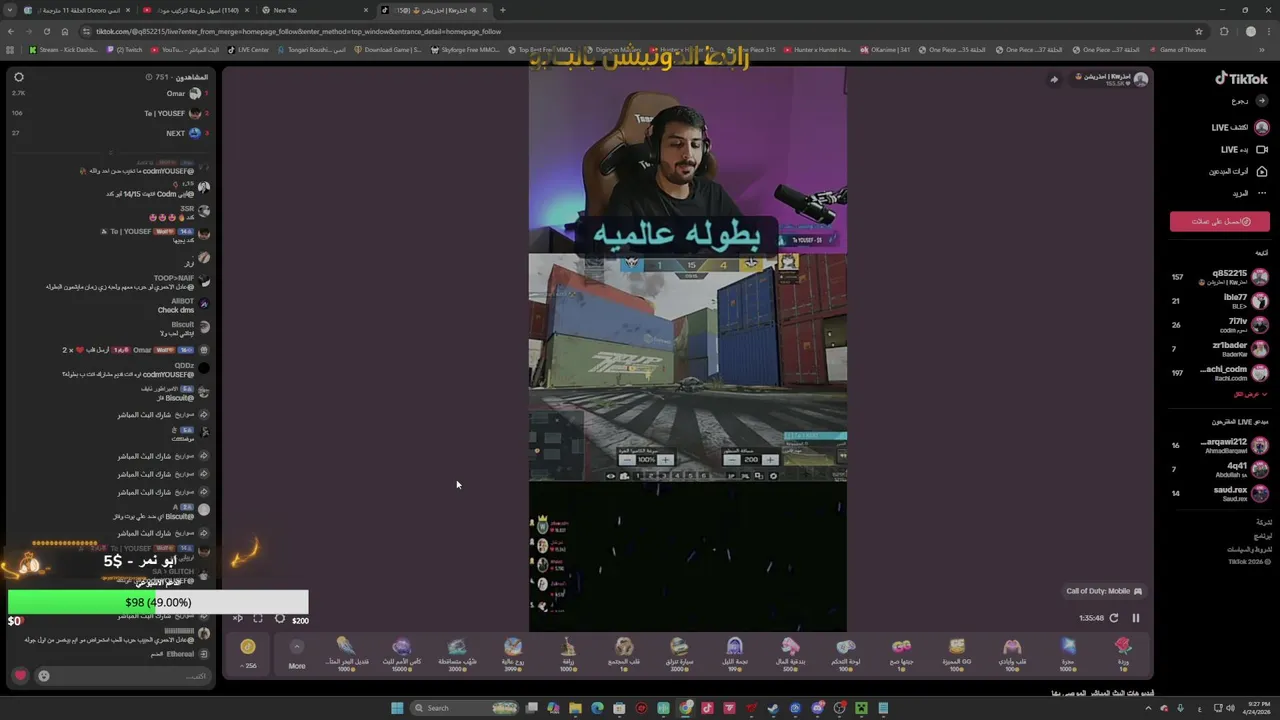Toggle mute on the video player
The image size is (1280, 720).
coord(238,619)
